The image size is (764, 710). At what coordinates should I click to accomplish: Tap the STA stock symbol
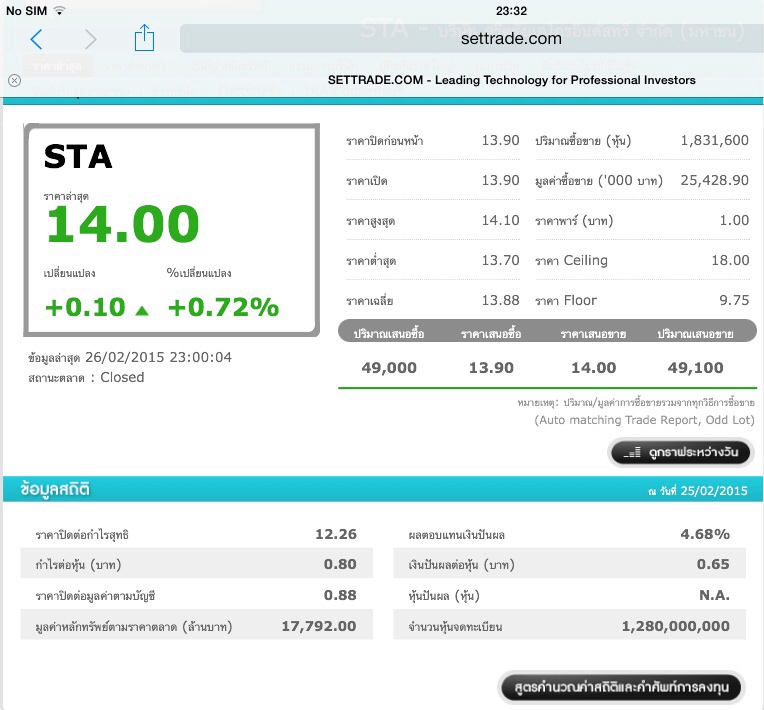(78, 156)
